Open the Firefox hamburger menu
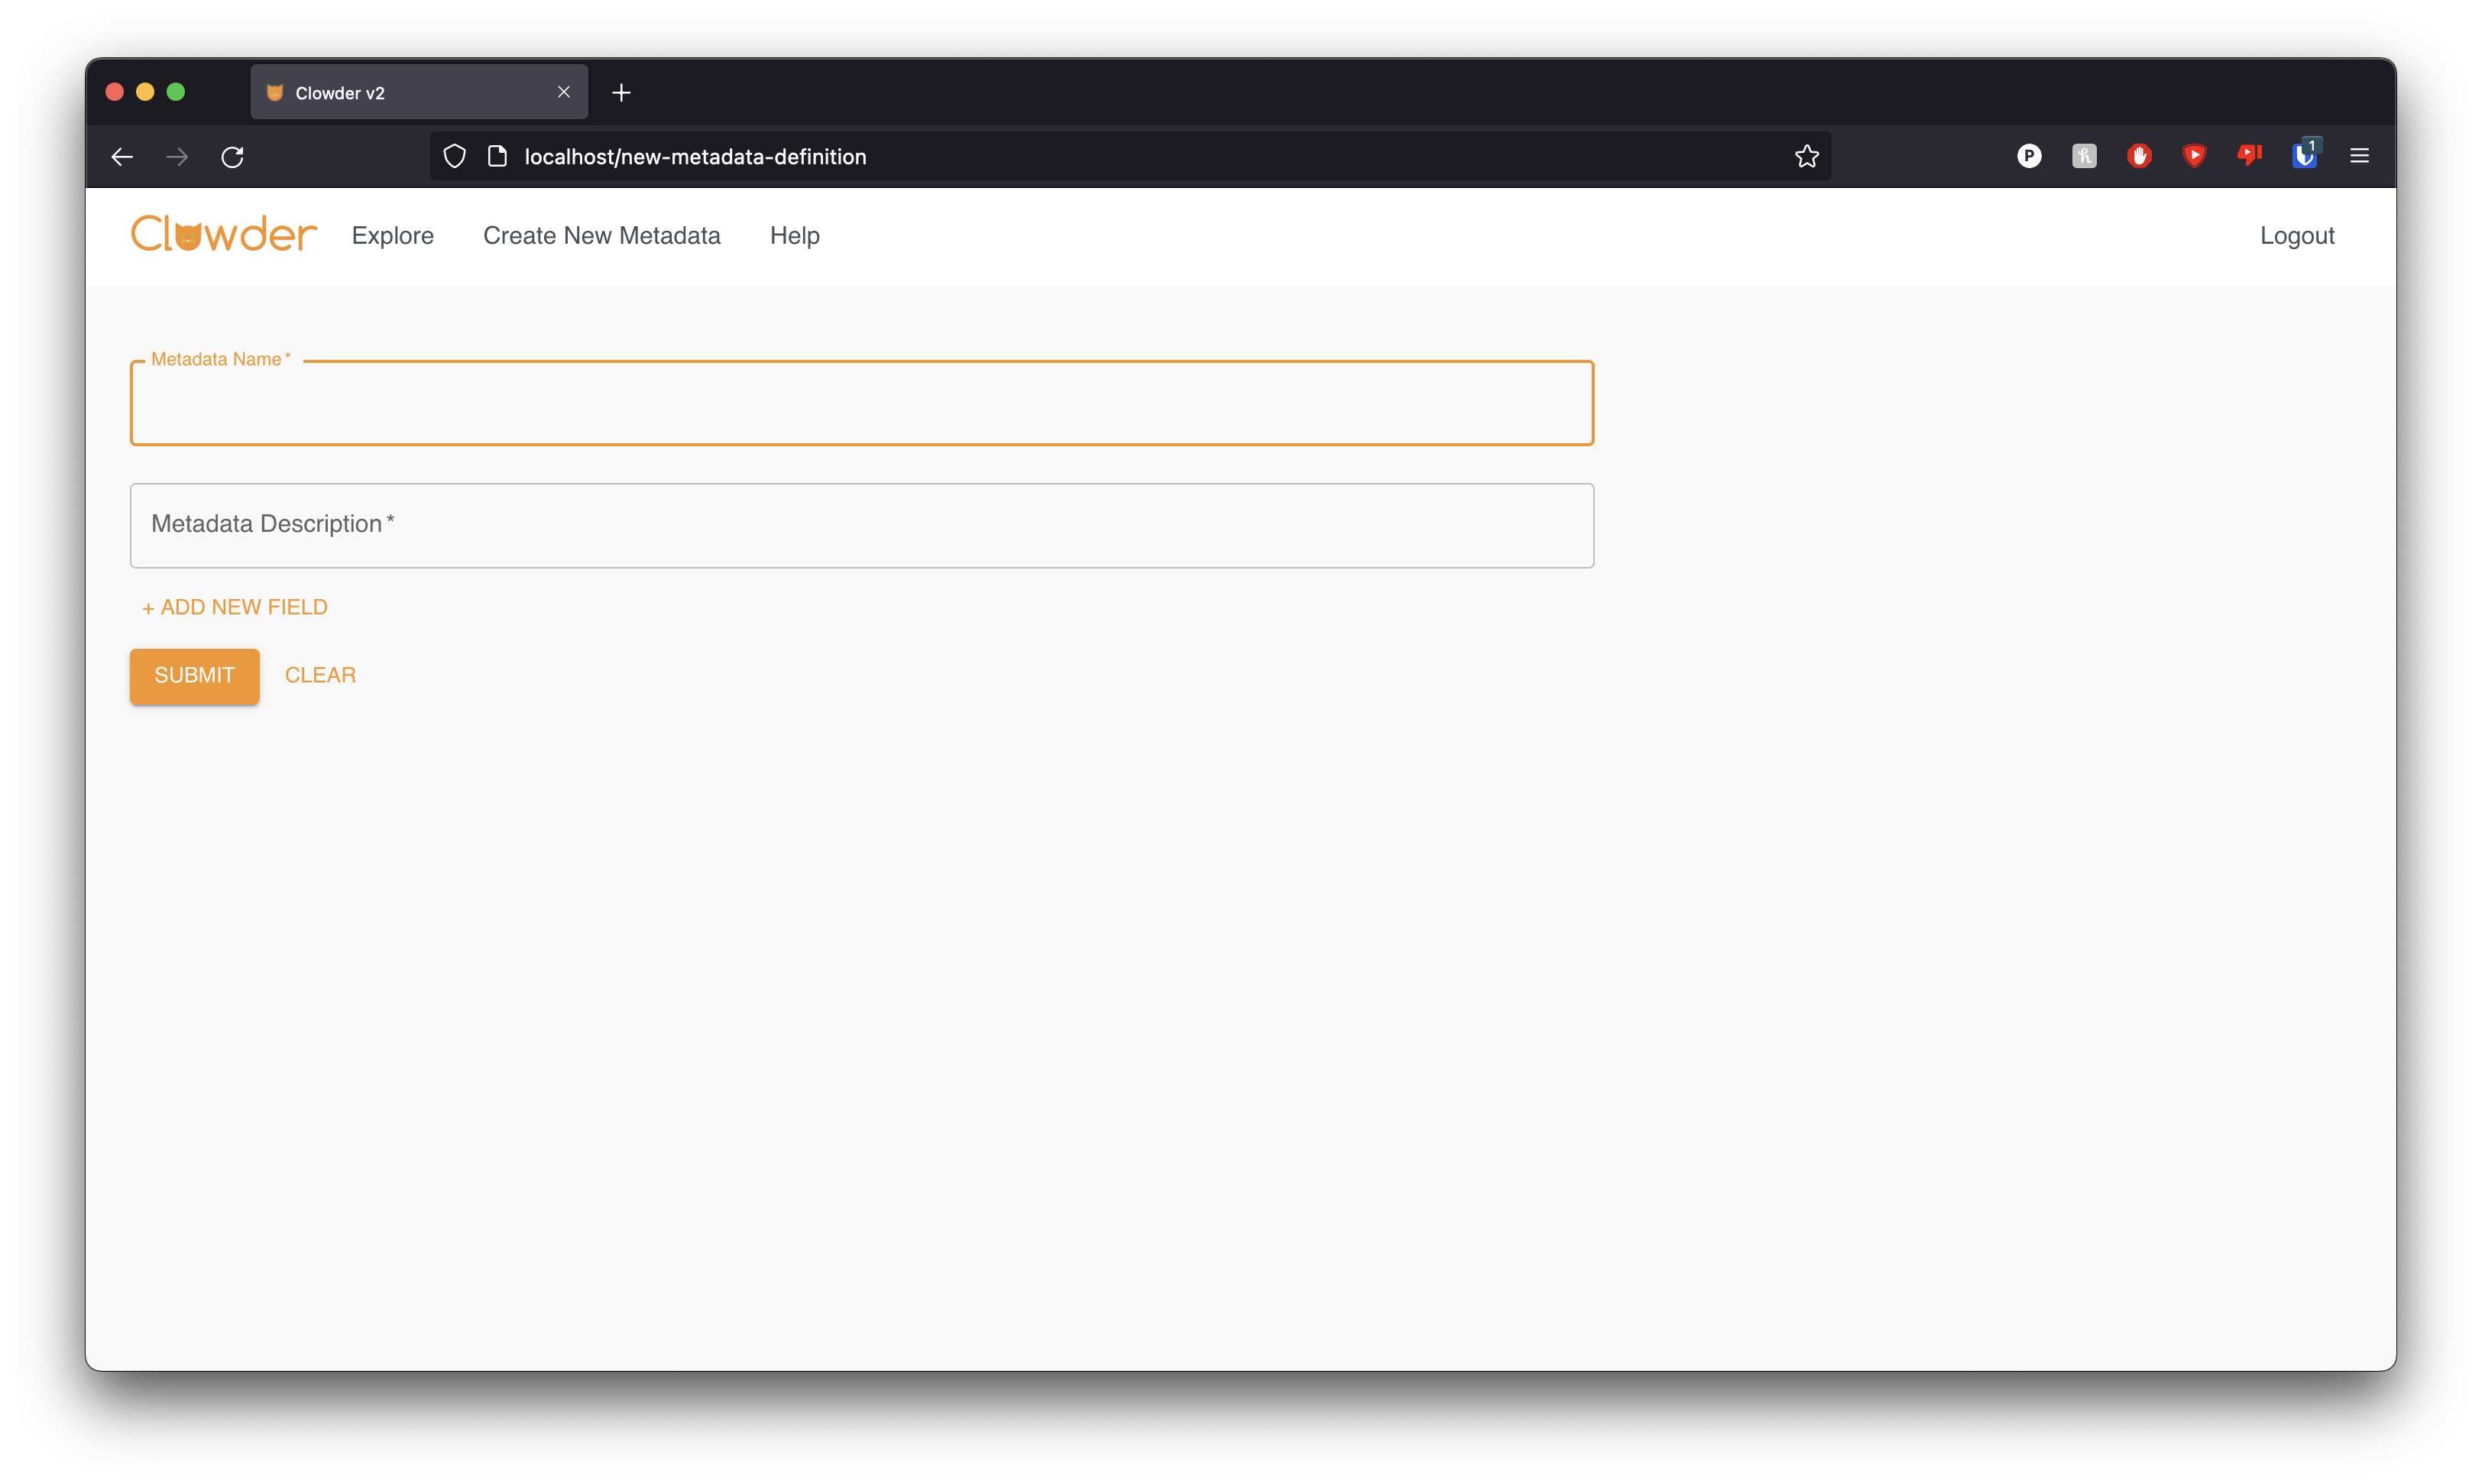 tap(2359, 155)
